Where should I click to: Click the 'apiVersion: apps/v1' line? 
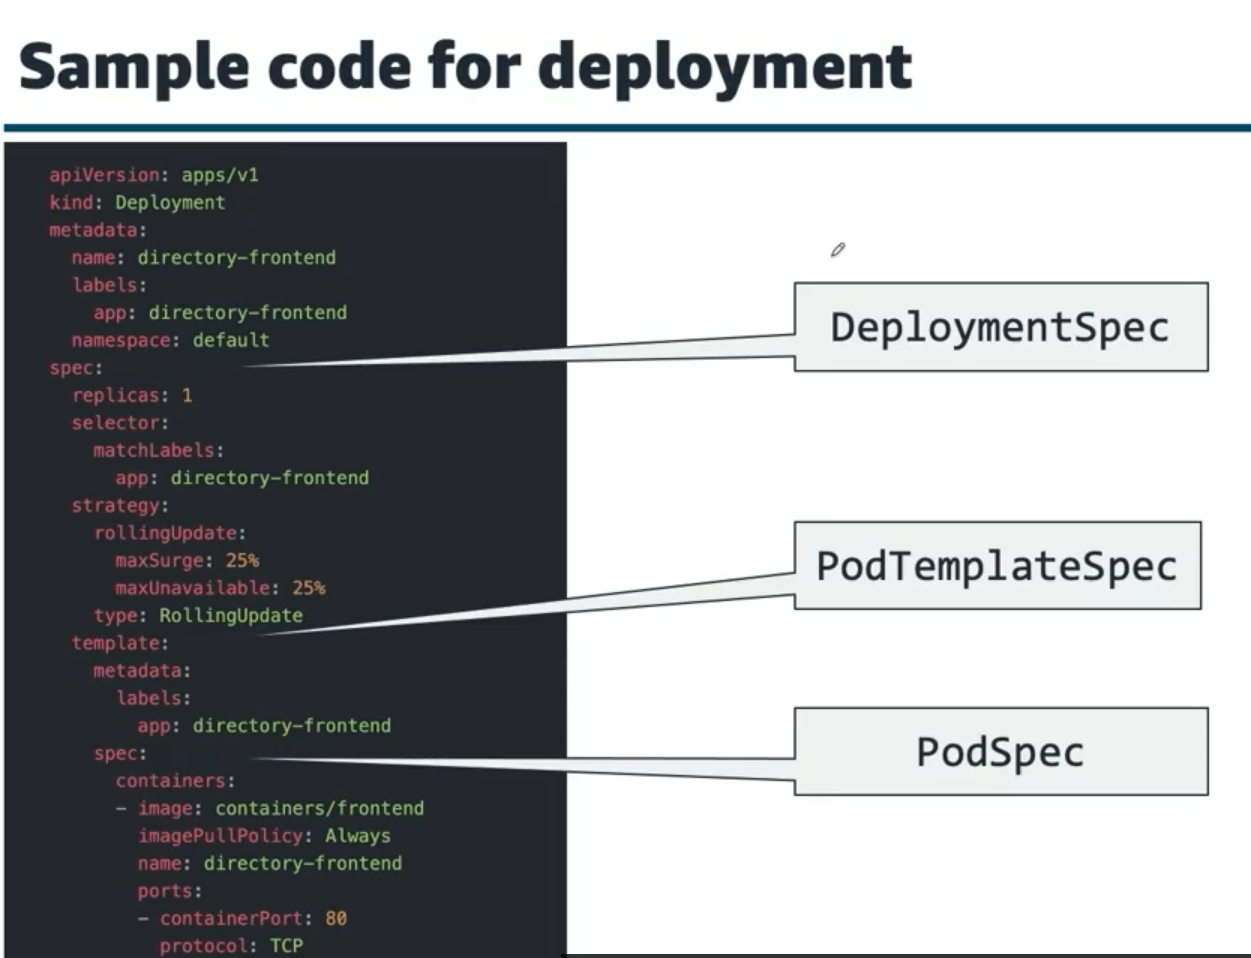(154, 175)
